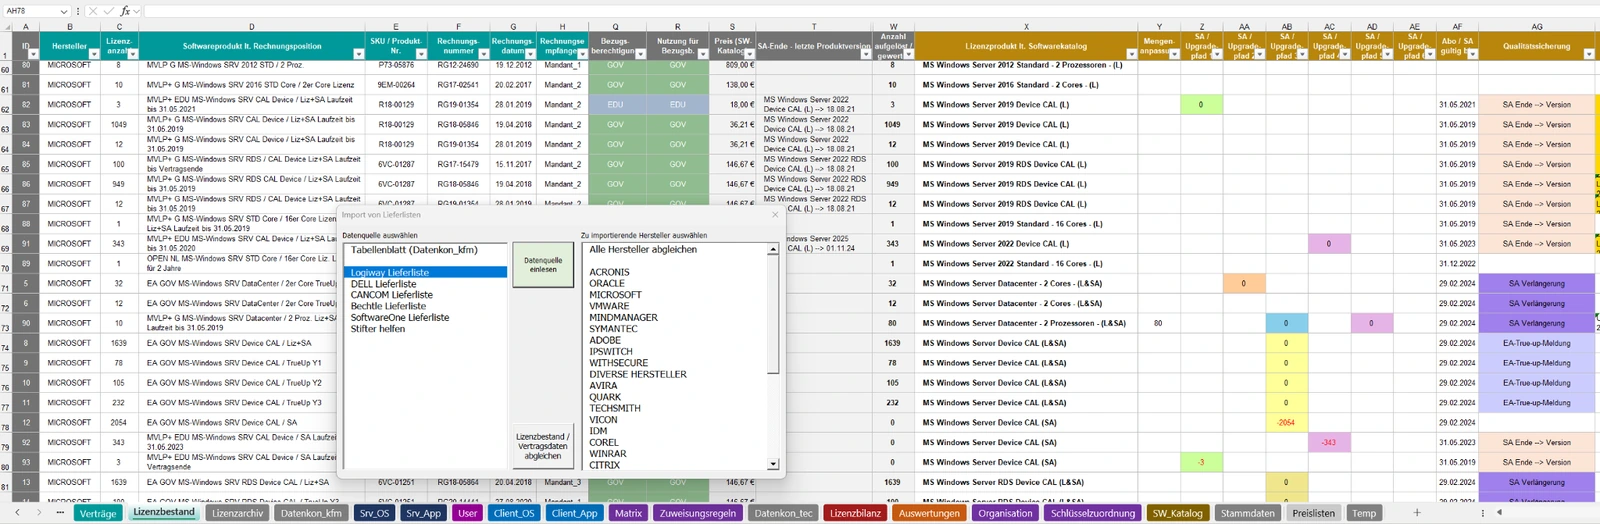Select column X header
This screenshot has height=524, width=1600.
click(x=1026, y=27)
